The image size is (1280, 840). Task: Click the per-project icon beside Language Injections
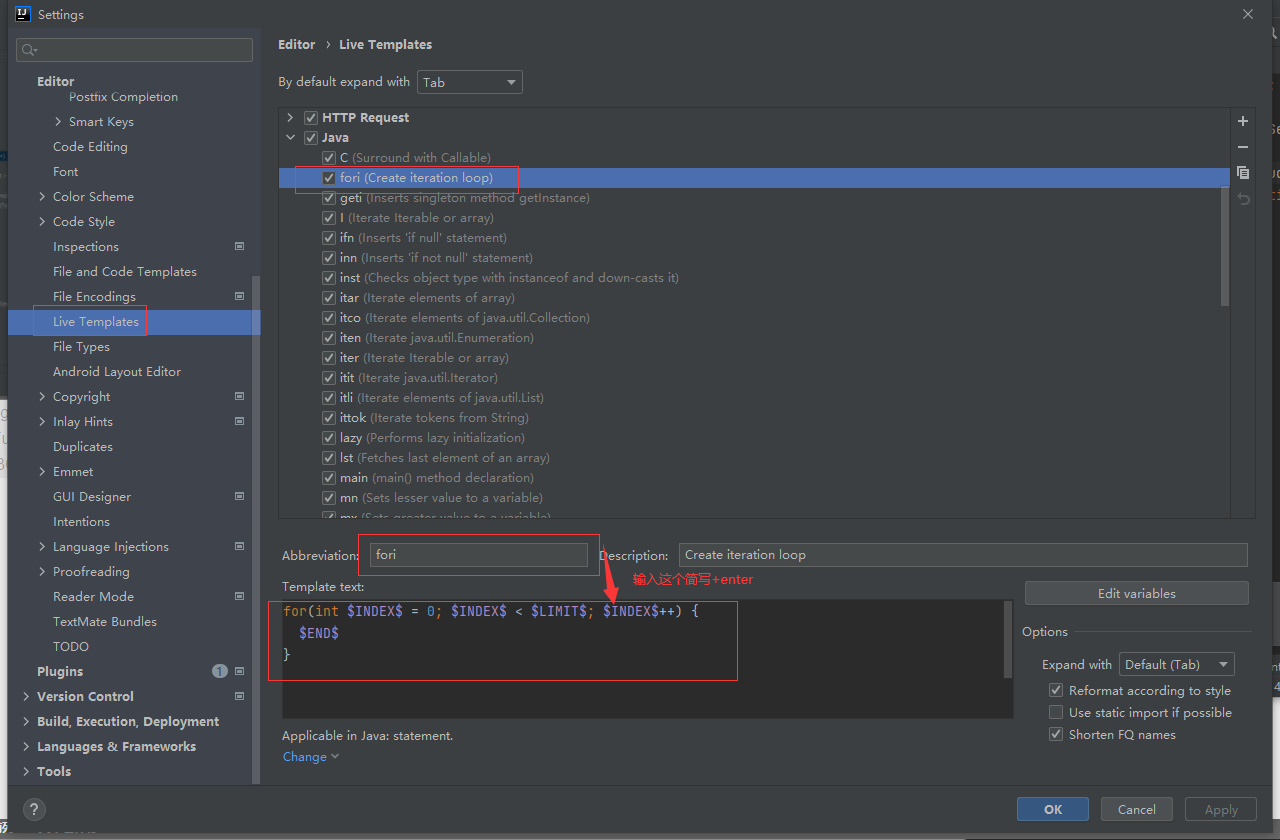(x=239, y=546)
